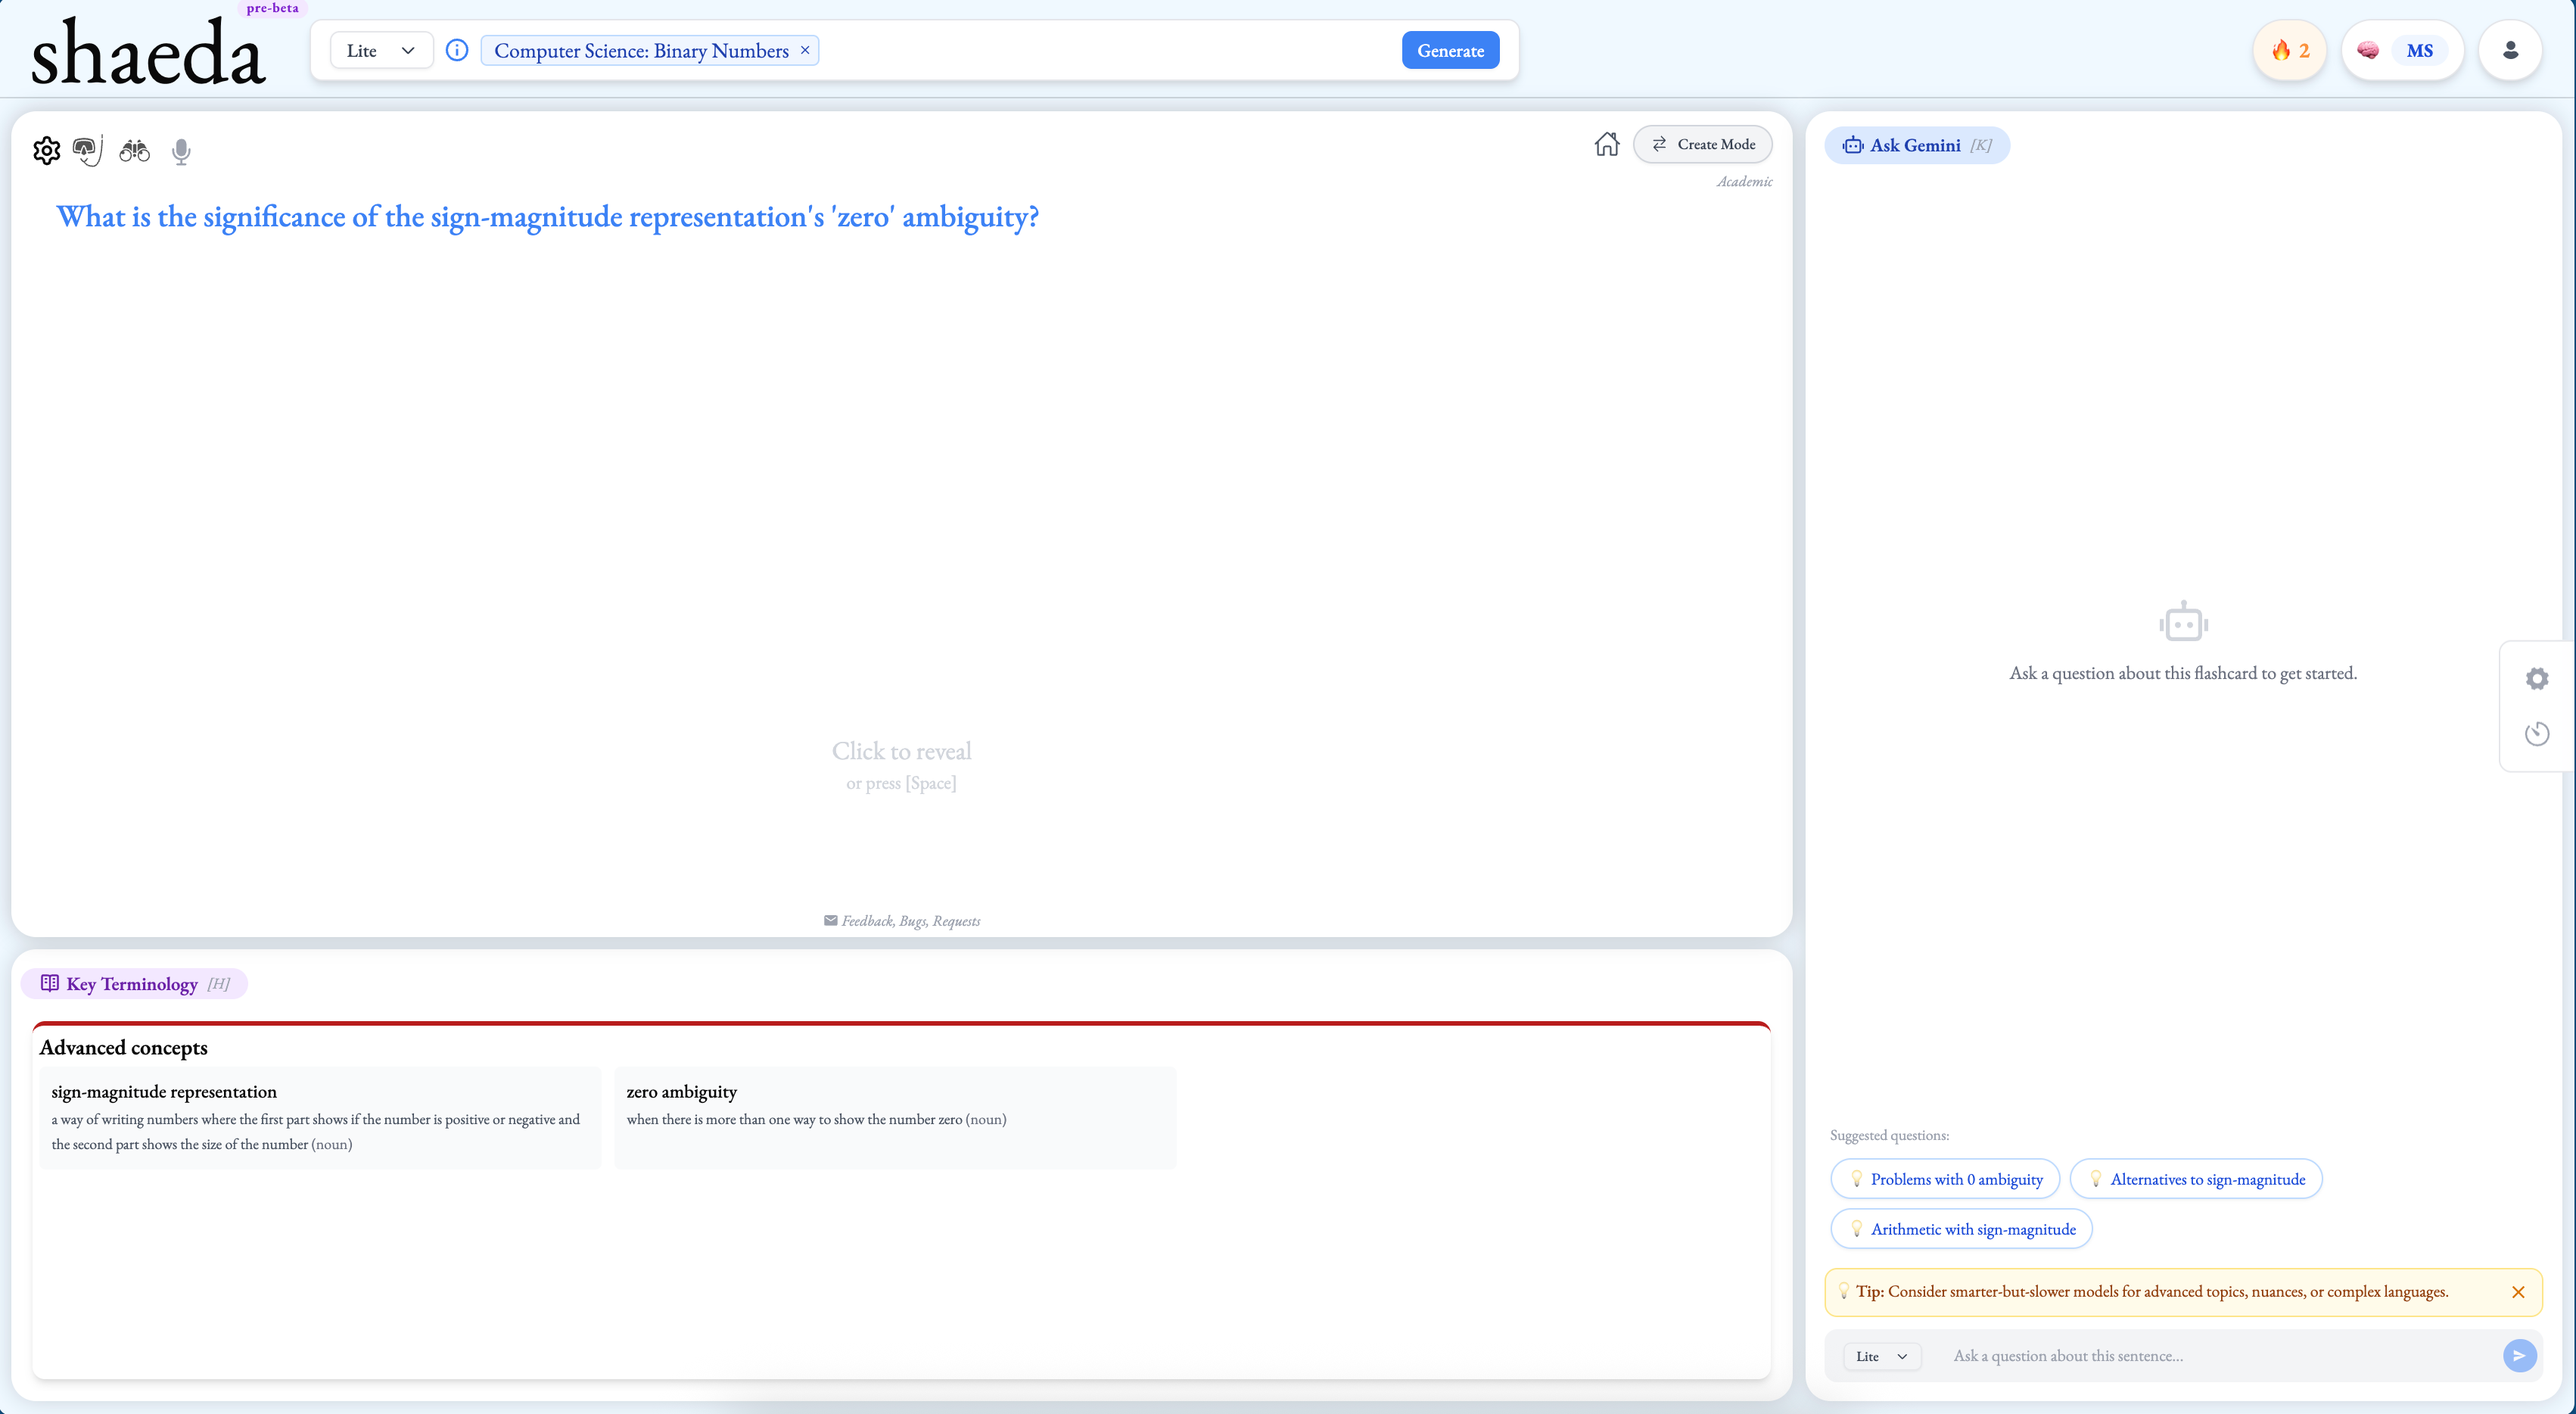
Task: Click the binoculars explore icon
Action: click(134, 150)
